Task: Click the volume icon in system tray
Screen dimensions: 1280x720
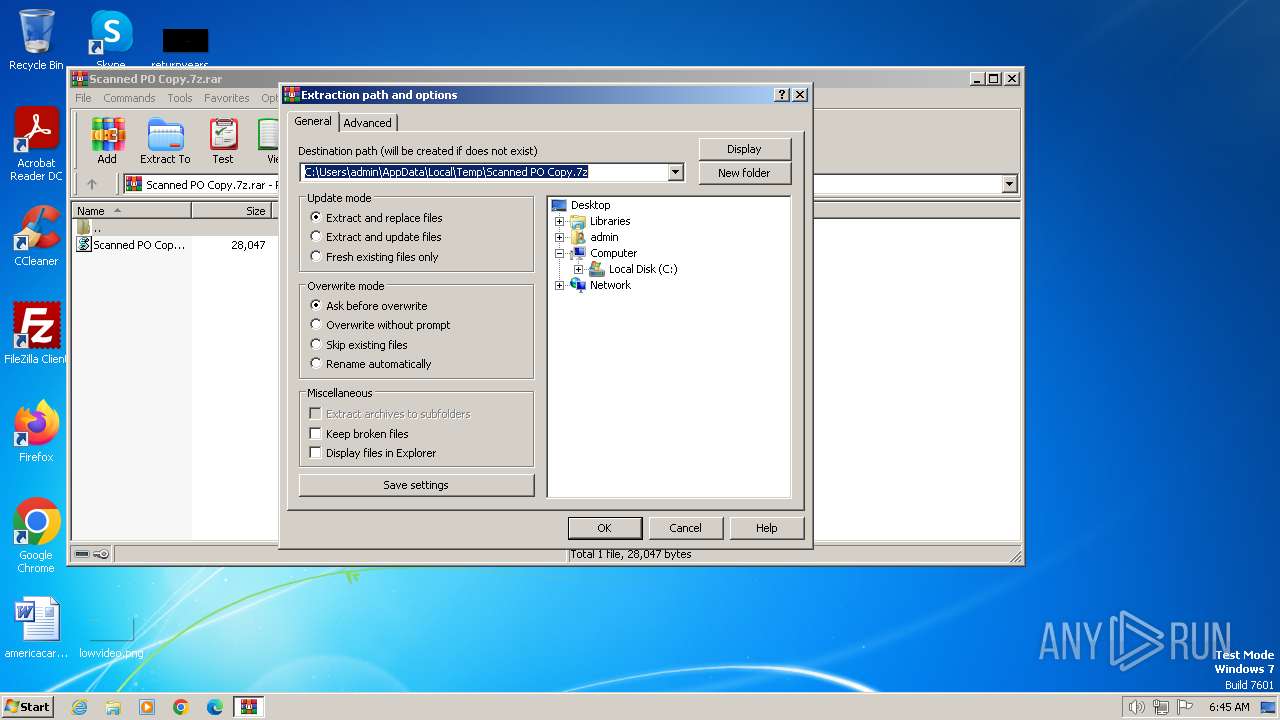Action: click(x=1136, y=707)
